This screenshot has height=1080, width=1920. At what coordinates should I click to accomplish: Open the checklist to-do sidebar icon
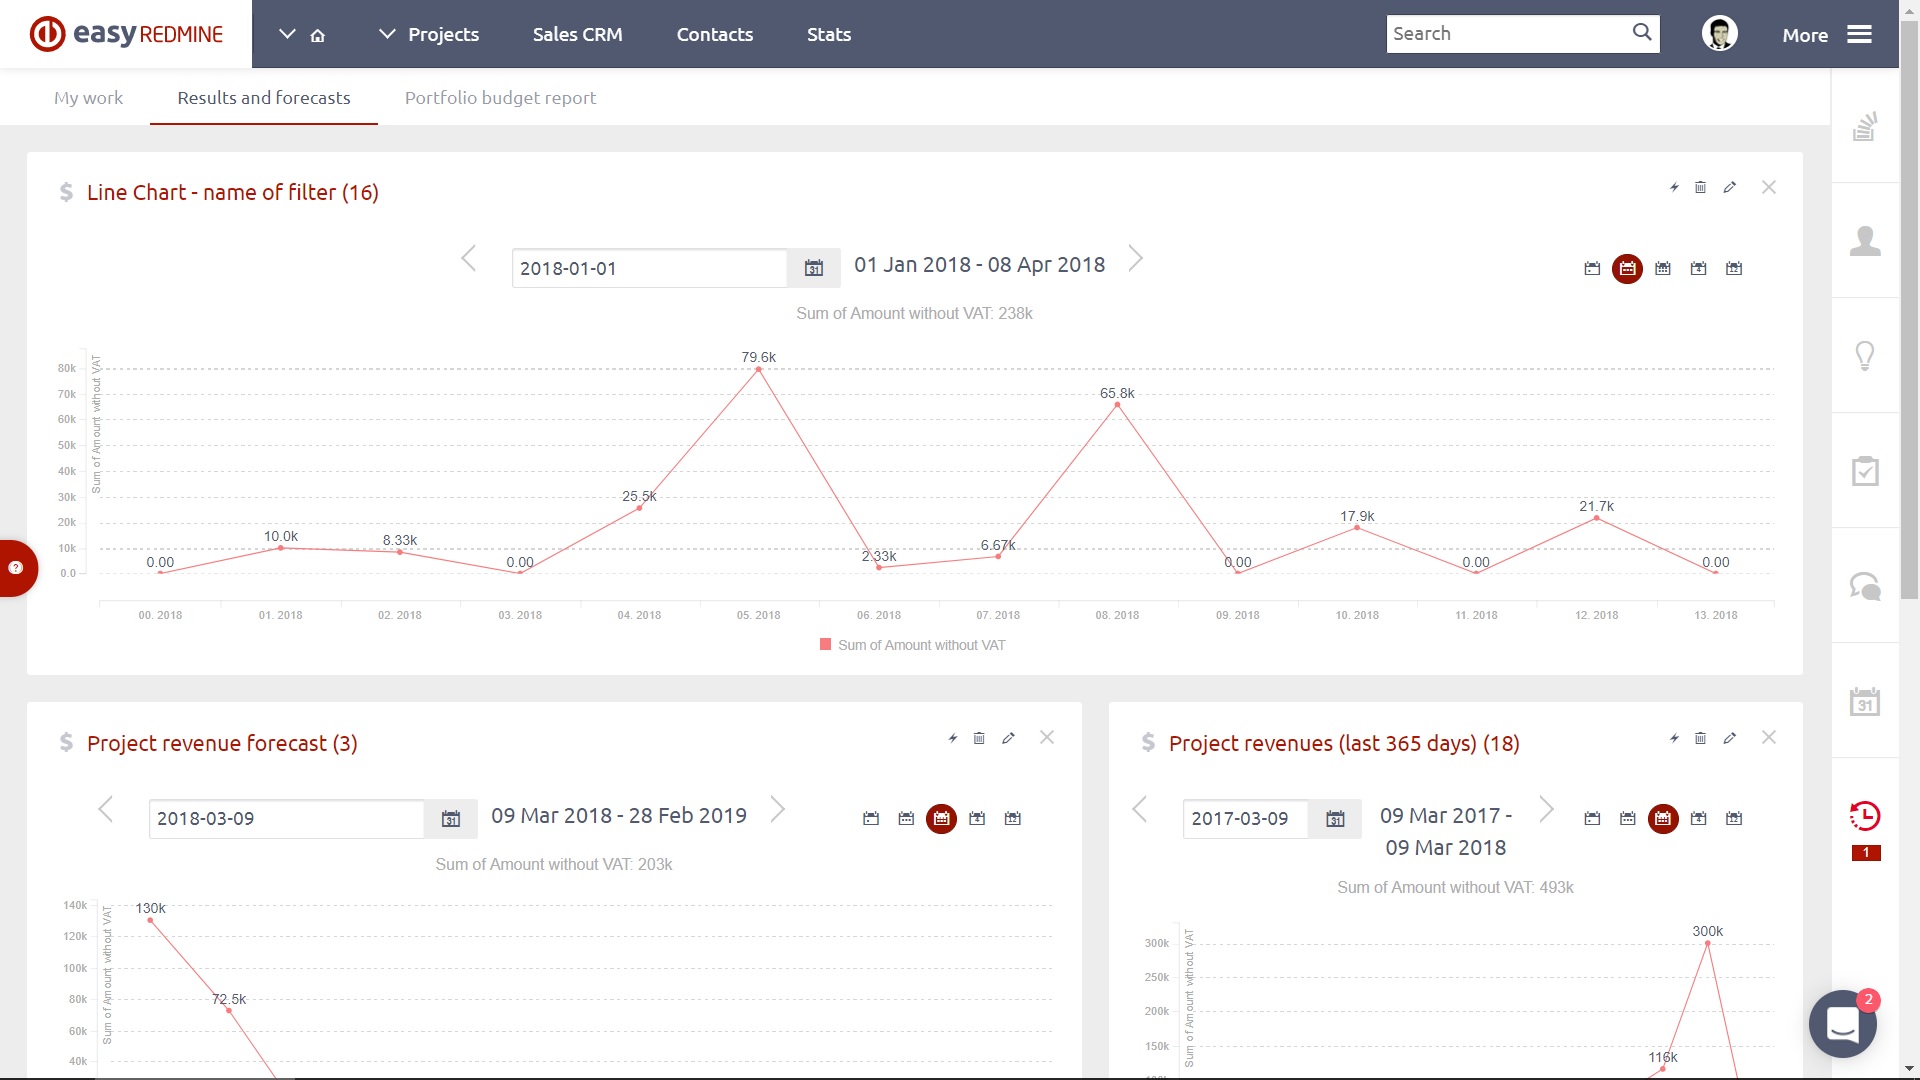(x=1865, y=471)
